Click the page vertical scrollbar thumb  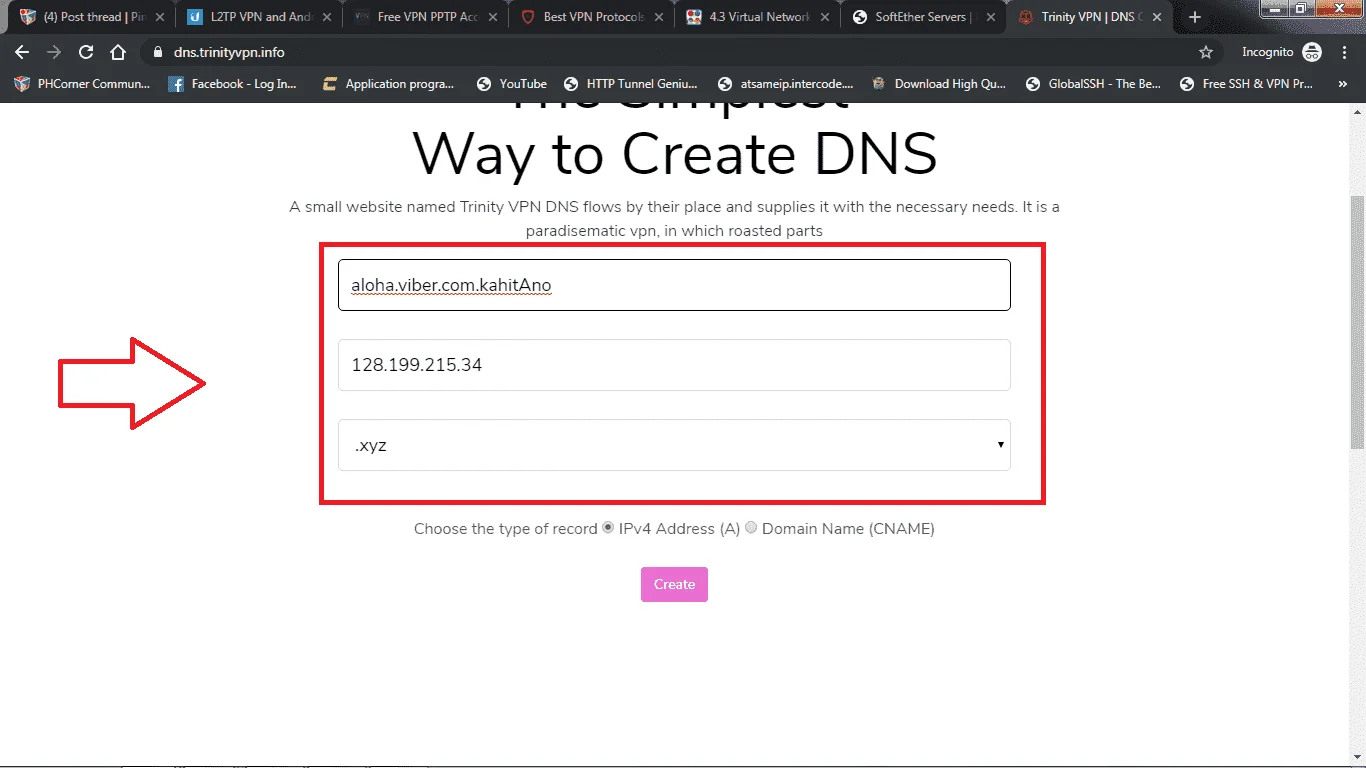(1357, 320)
